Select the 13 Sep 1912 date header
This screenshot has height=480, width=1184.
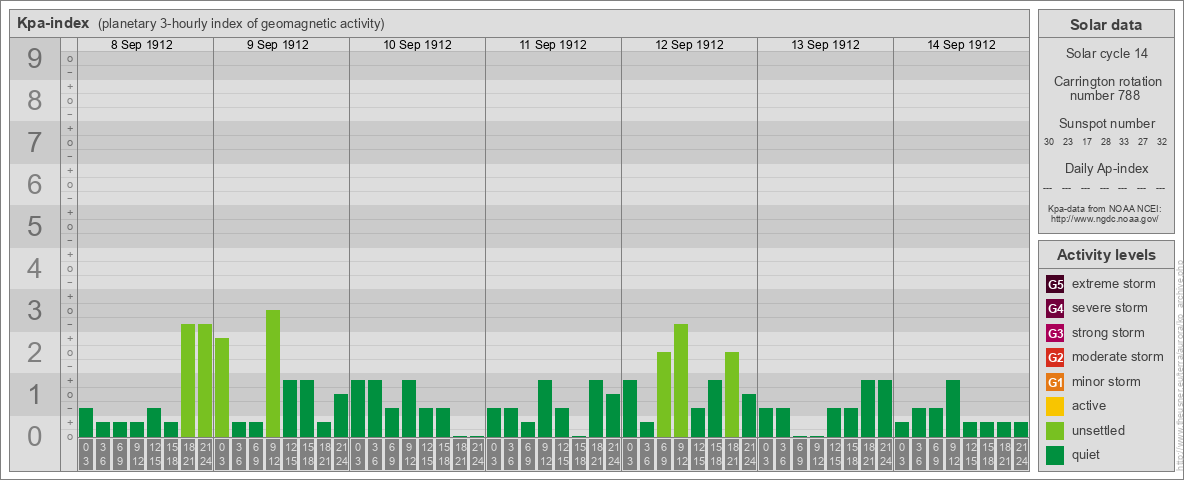[x=825, y=45]
